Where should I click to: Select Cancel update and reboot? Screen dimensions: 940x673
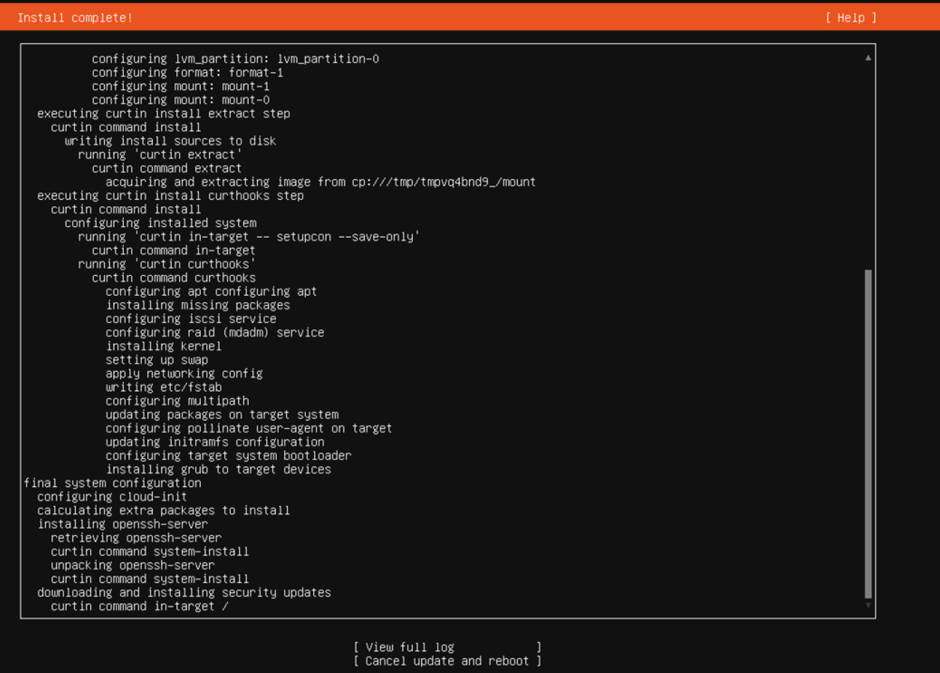click(447, 661)
